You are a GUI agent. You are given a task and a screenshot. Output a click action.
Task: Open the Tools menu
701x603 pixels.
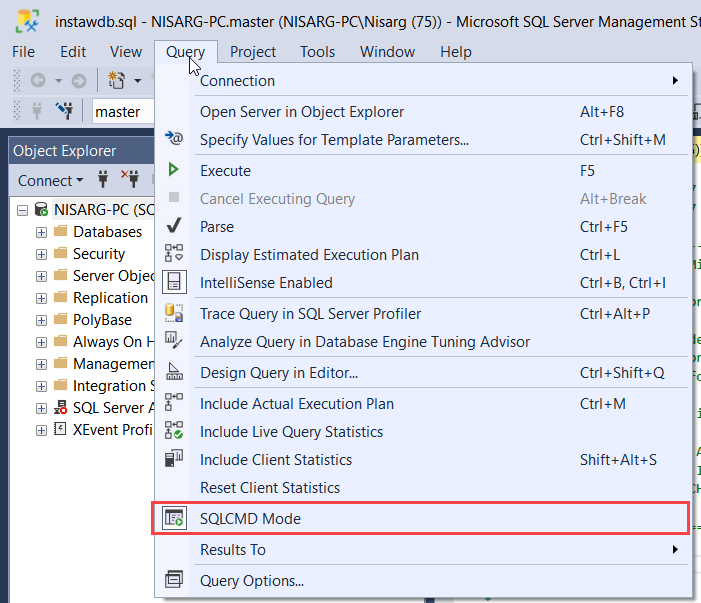coord(317,52)
